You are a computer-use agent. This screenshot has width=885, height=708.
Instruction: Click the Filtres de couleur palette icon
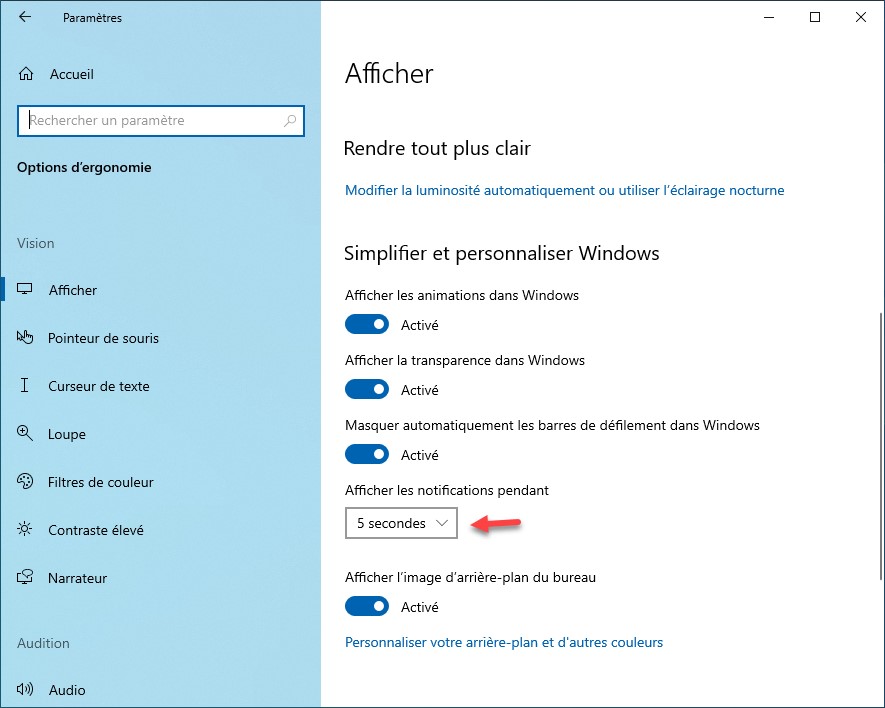coord(26,482)
